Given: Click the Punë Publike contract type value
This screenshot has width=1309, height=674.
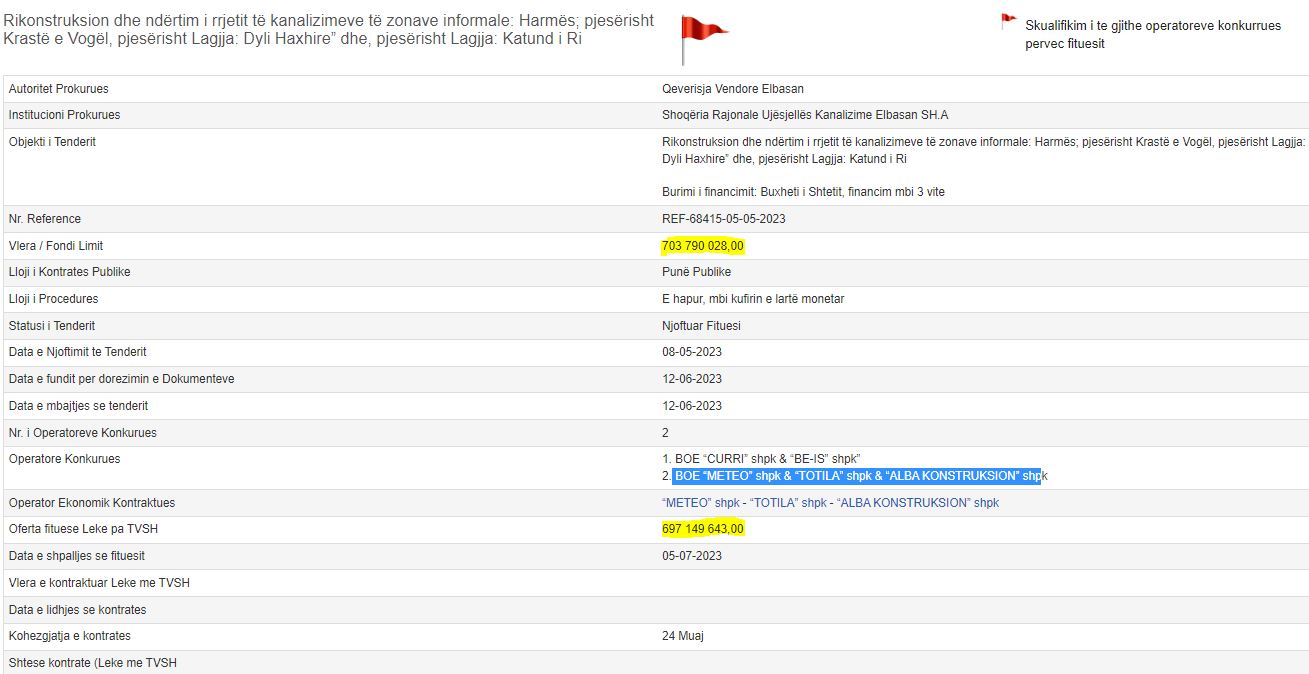Looking at the screenshot, I should coord(696,272).
